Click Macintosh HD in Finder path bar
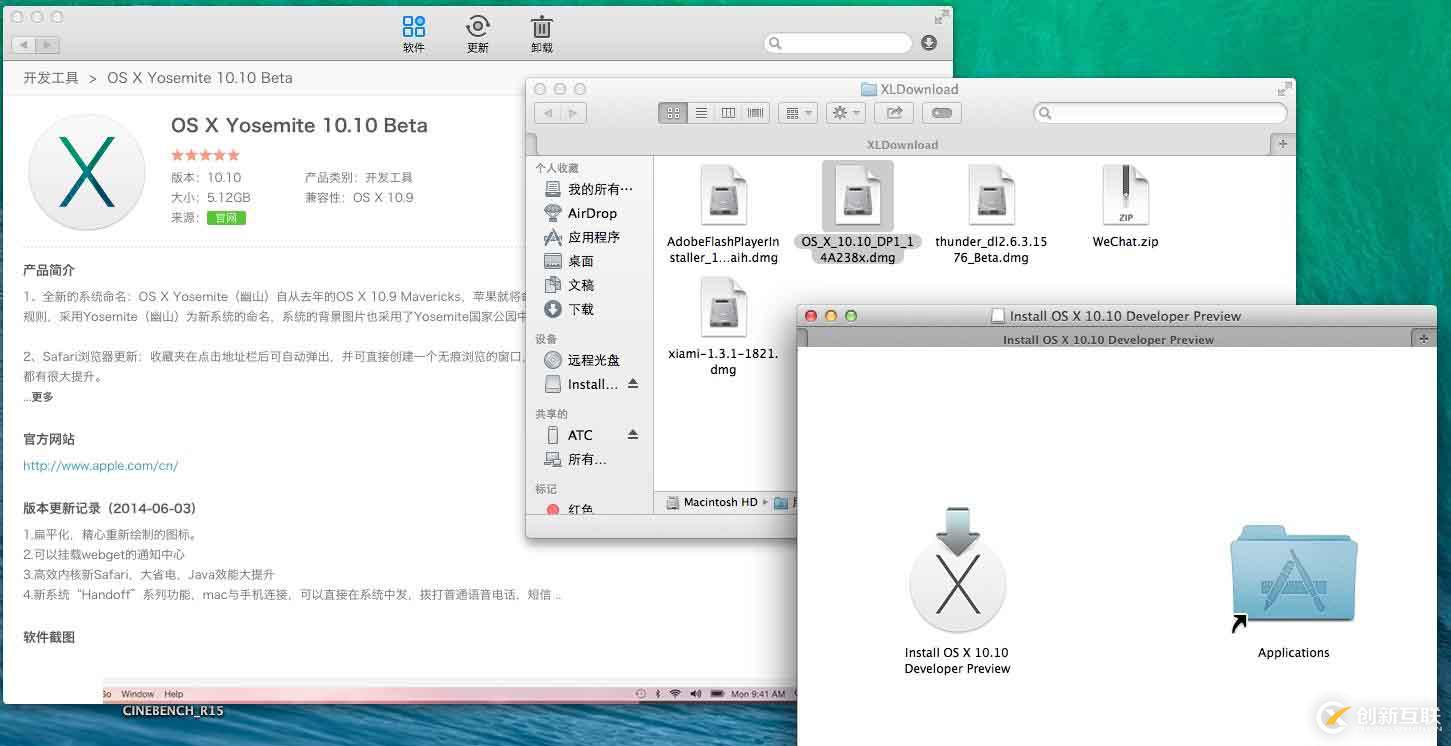 coord(713,502)
